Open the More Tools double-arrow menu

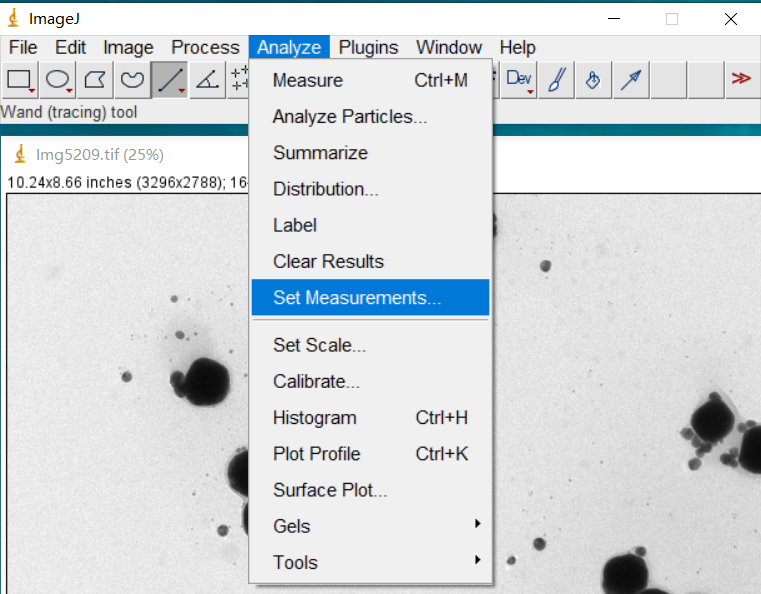(740, 79)
